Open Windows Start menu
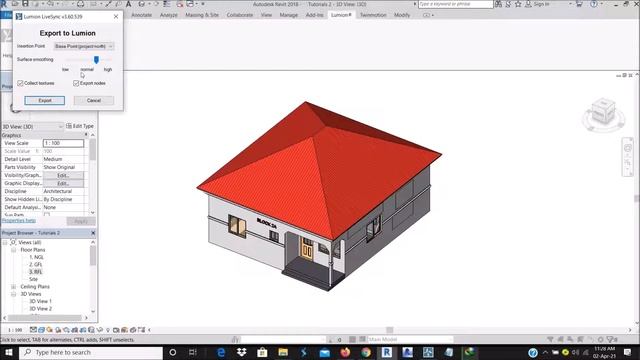 pyautogui.click(x=9, y=352)
